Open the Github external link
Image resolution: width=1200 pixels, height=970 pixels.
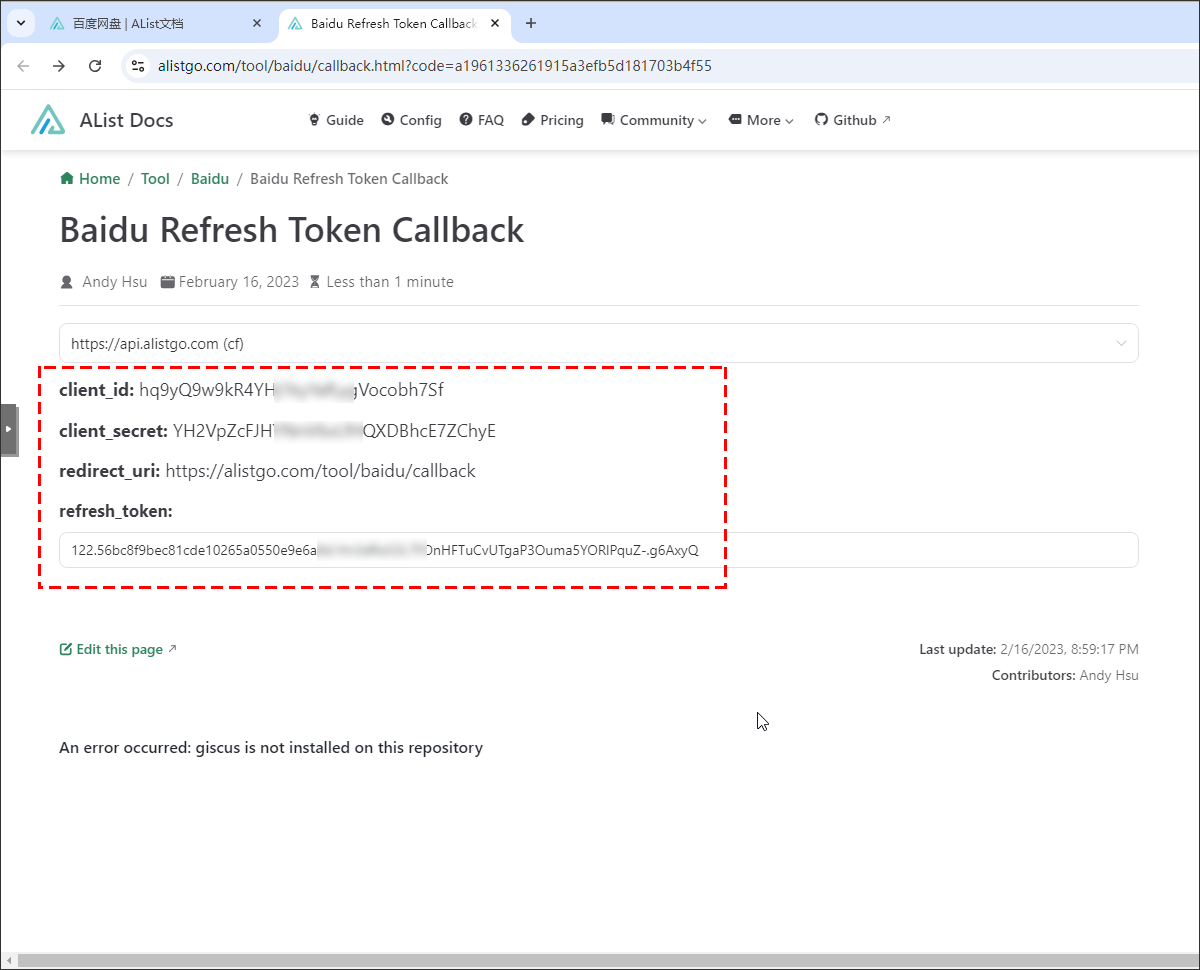(x=852, y=120)
